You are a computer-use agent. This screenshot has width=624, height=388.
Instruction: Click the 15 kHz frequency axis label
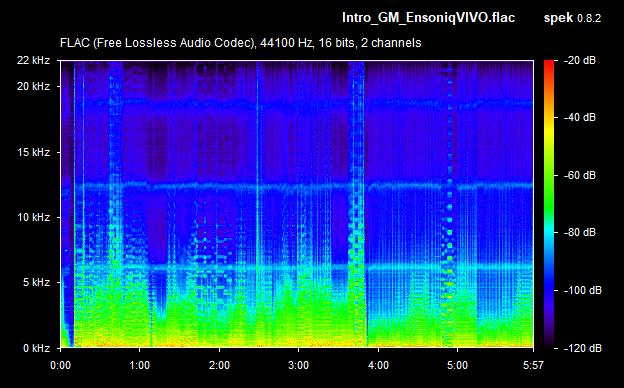(33, 152)
